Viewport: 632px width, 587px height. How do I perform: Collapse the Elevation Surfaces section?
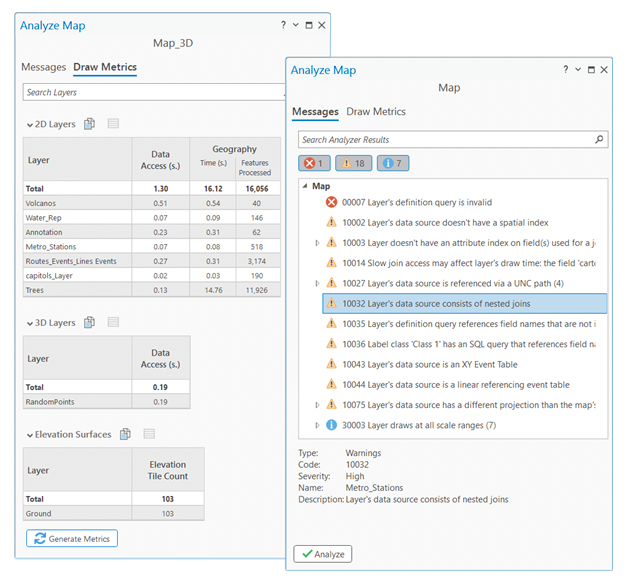(30, 435)
